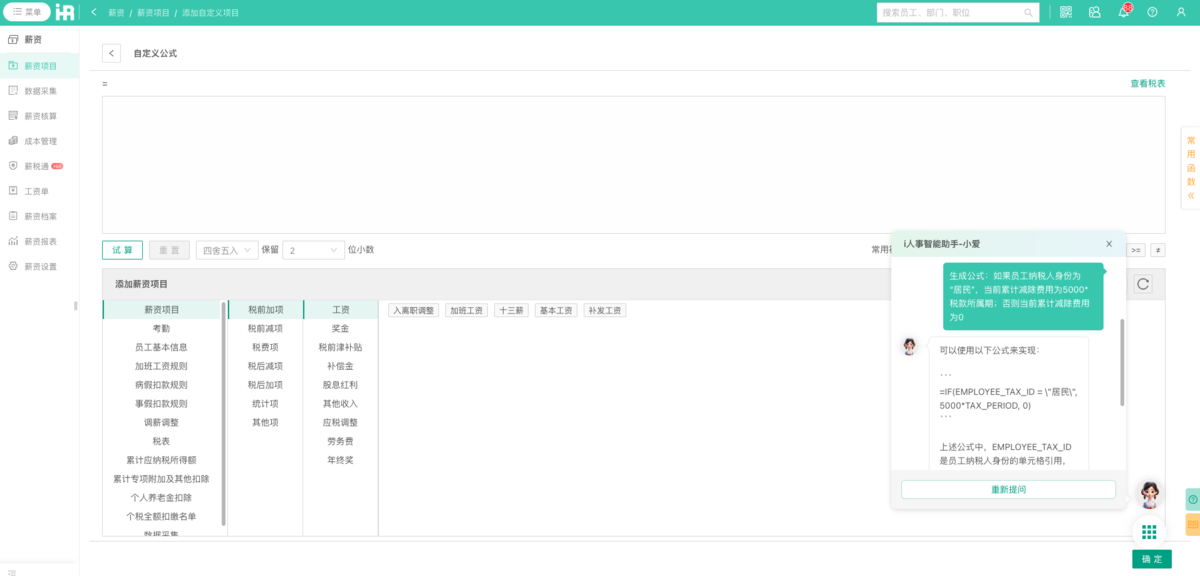Add the 入离职调整 salary item tag

pyautogui.click(x=413, y=311)
